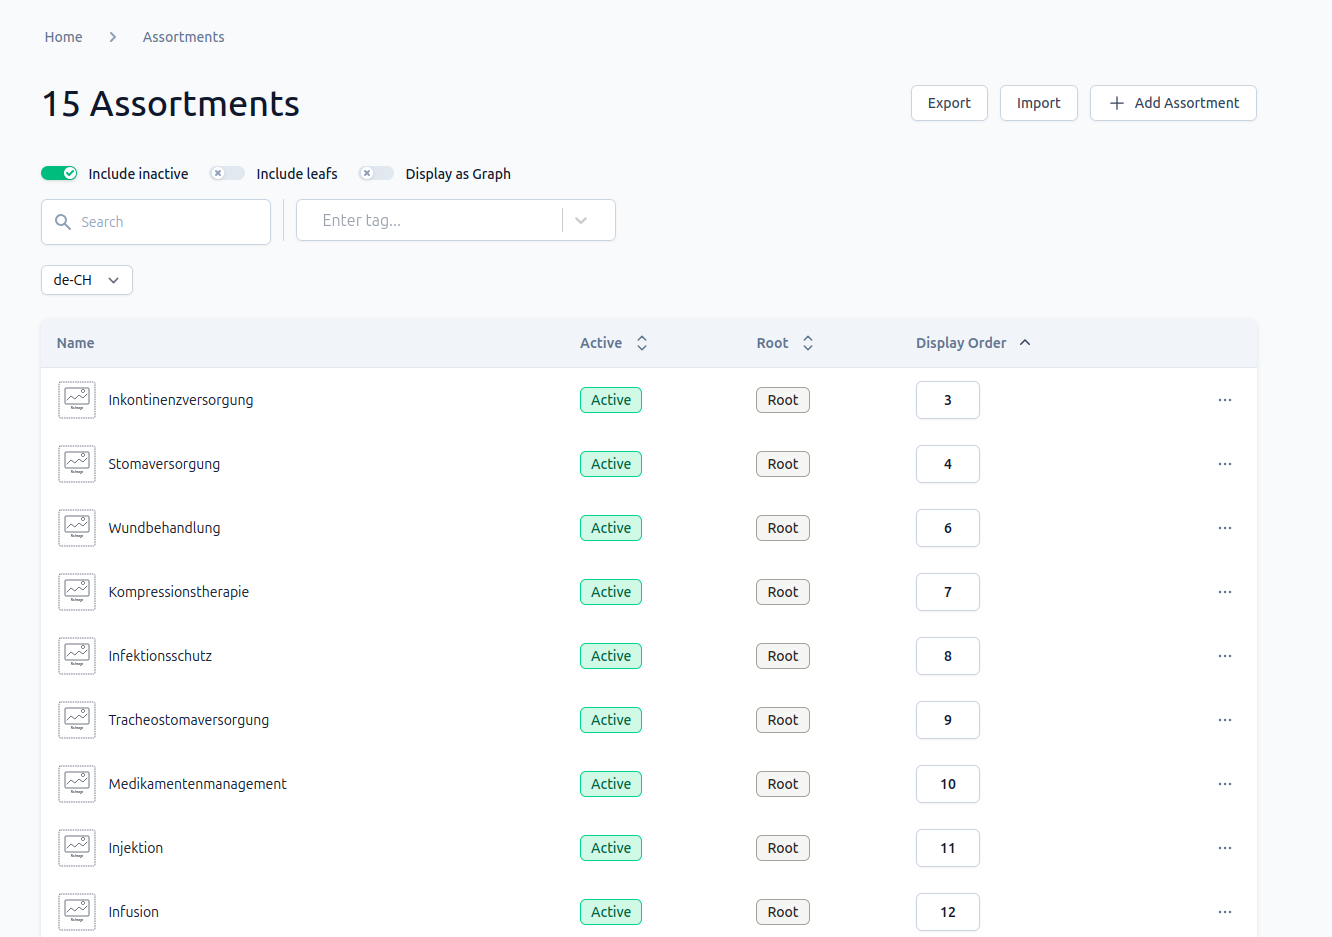
Task: Click the Assortments breadcrumb
Action: (183, 37)
